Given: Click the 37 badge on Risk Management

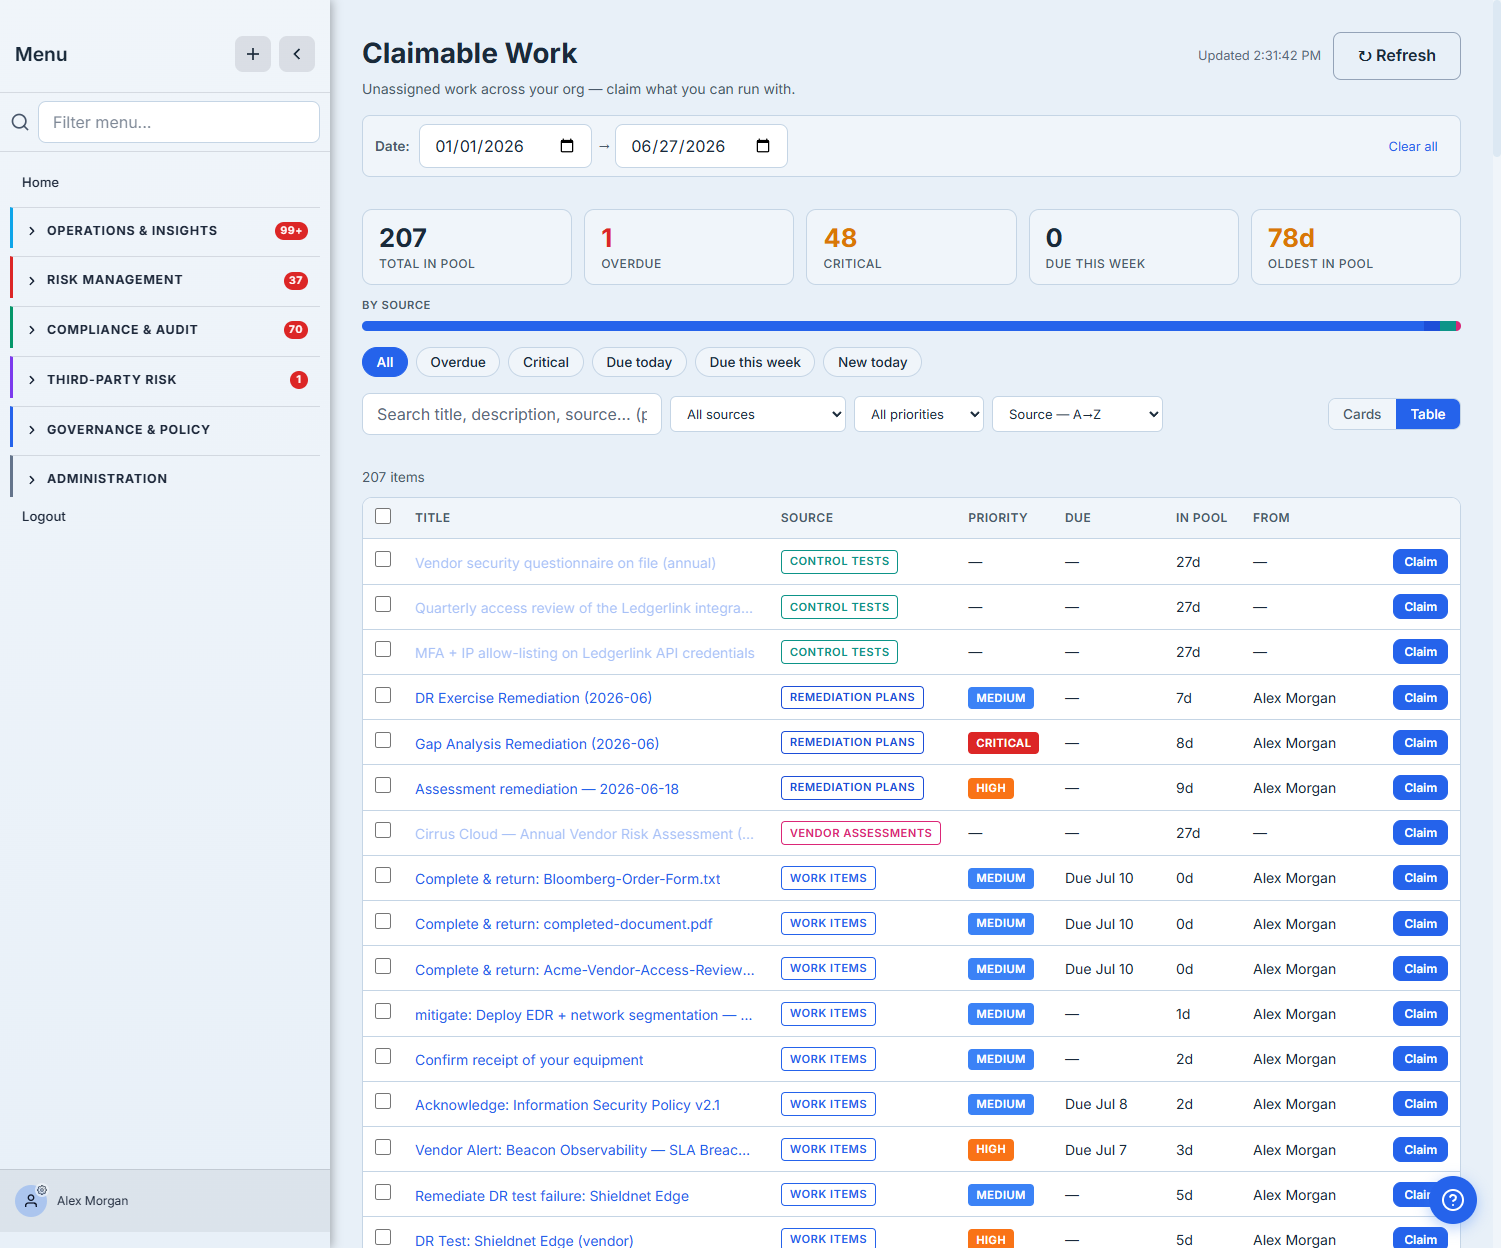Looking at the screenshot, I should coord(295,281).
